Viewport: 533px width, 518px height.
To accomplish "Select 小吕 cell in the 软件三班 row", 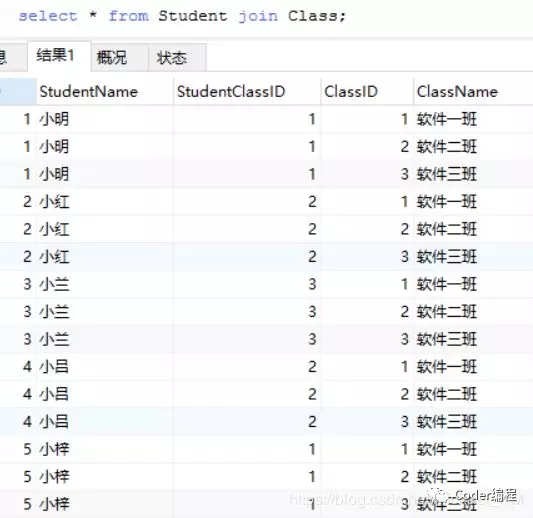I will [105, 422].
